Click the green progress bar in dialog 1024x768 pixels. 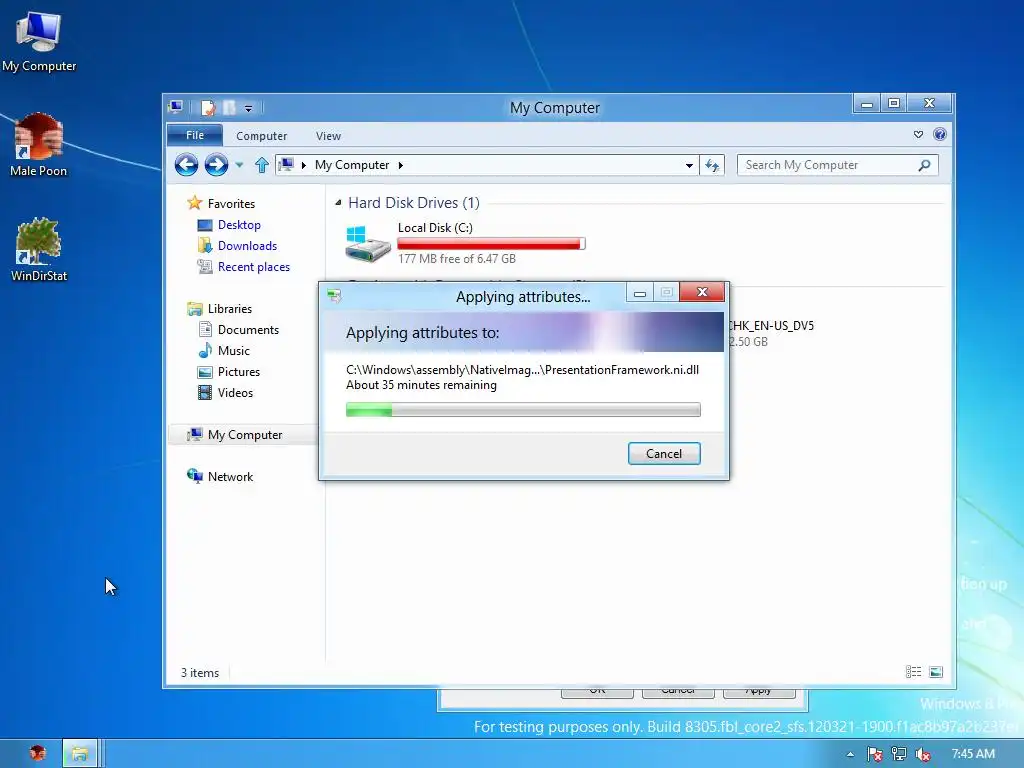pyautogui.click(x=523, y=410)
